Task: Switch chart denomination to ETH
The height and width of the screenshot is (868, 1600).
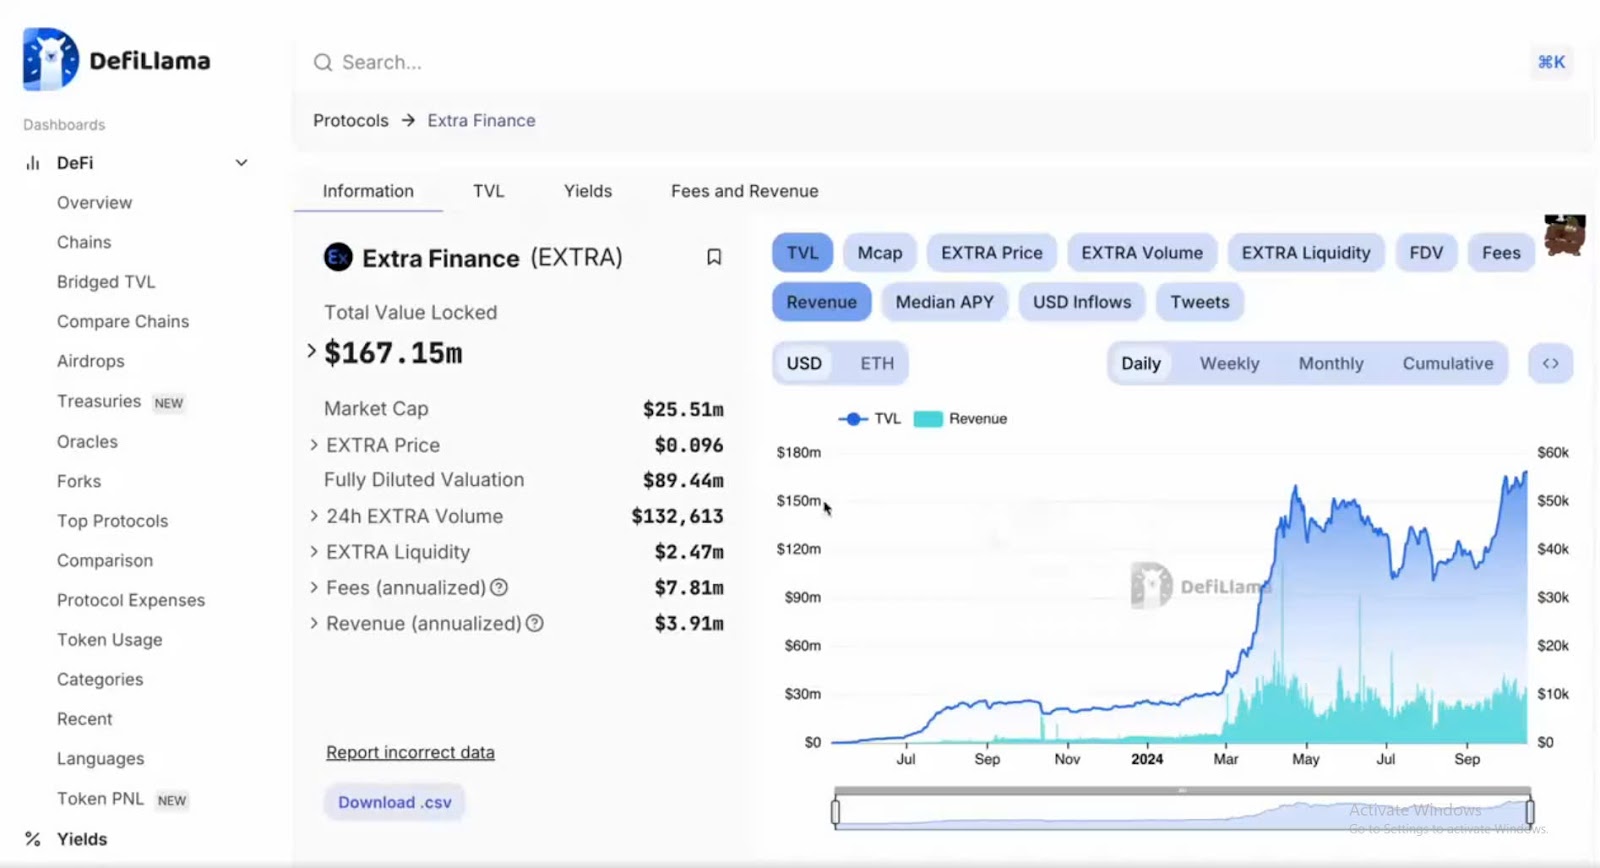Action: point(877,363)
